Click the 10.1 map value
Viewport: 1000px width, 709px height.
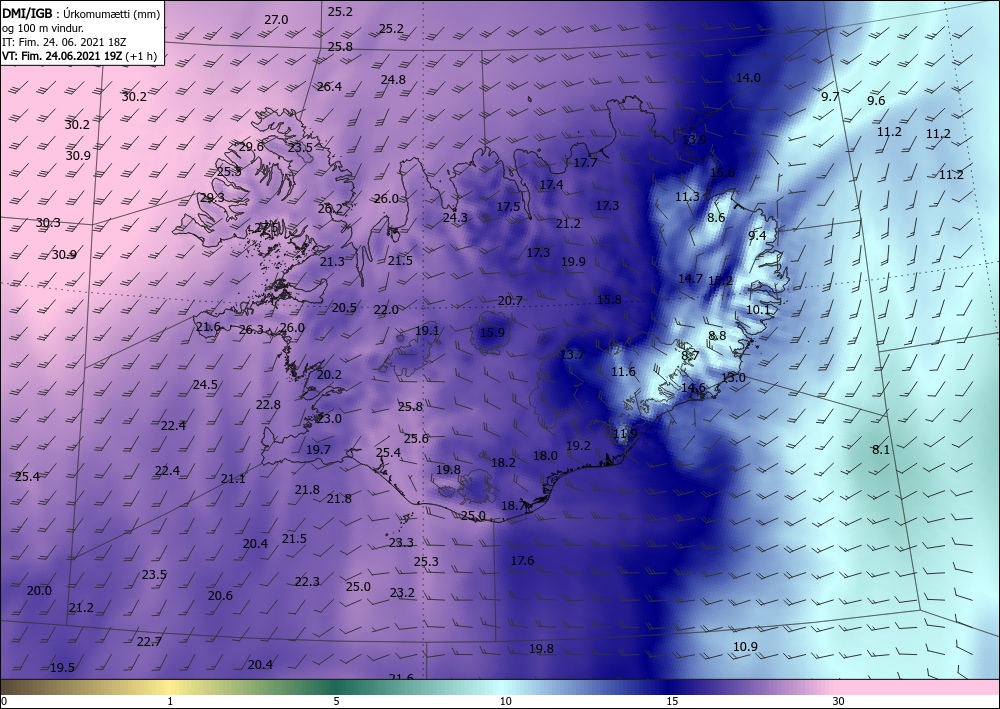[758, 310]
